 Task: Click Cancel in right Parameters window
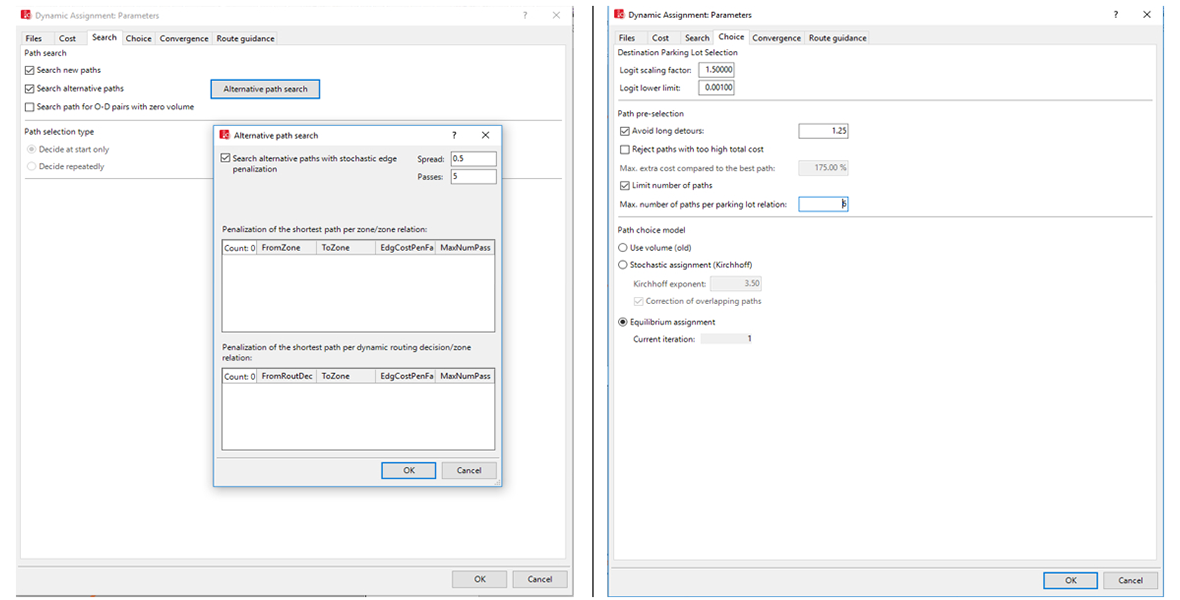coord(1130,580)
